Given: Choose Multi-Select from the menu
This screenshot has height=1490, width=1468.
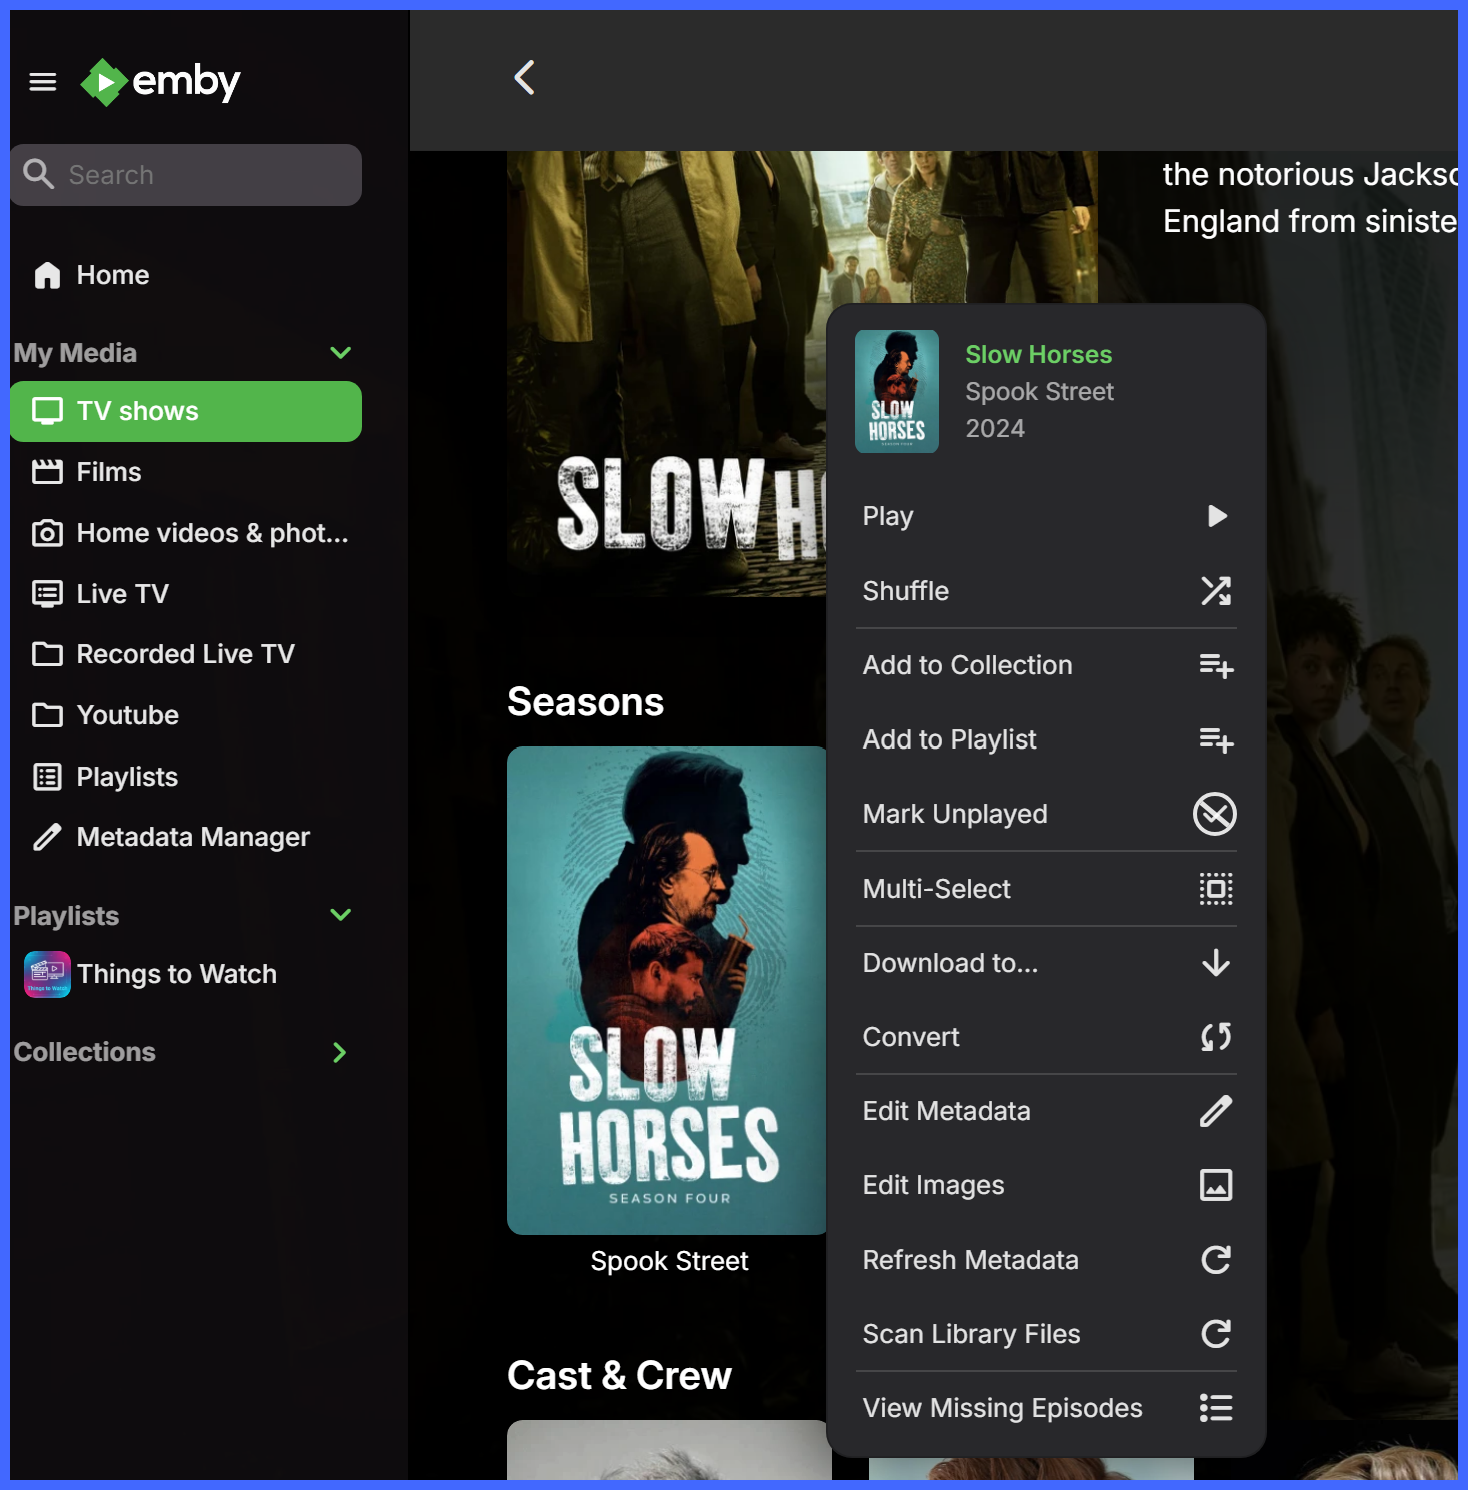Looking at the screenshot, I should [x=1047, y=889].
